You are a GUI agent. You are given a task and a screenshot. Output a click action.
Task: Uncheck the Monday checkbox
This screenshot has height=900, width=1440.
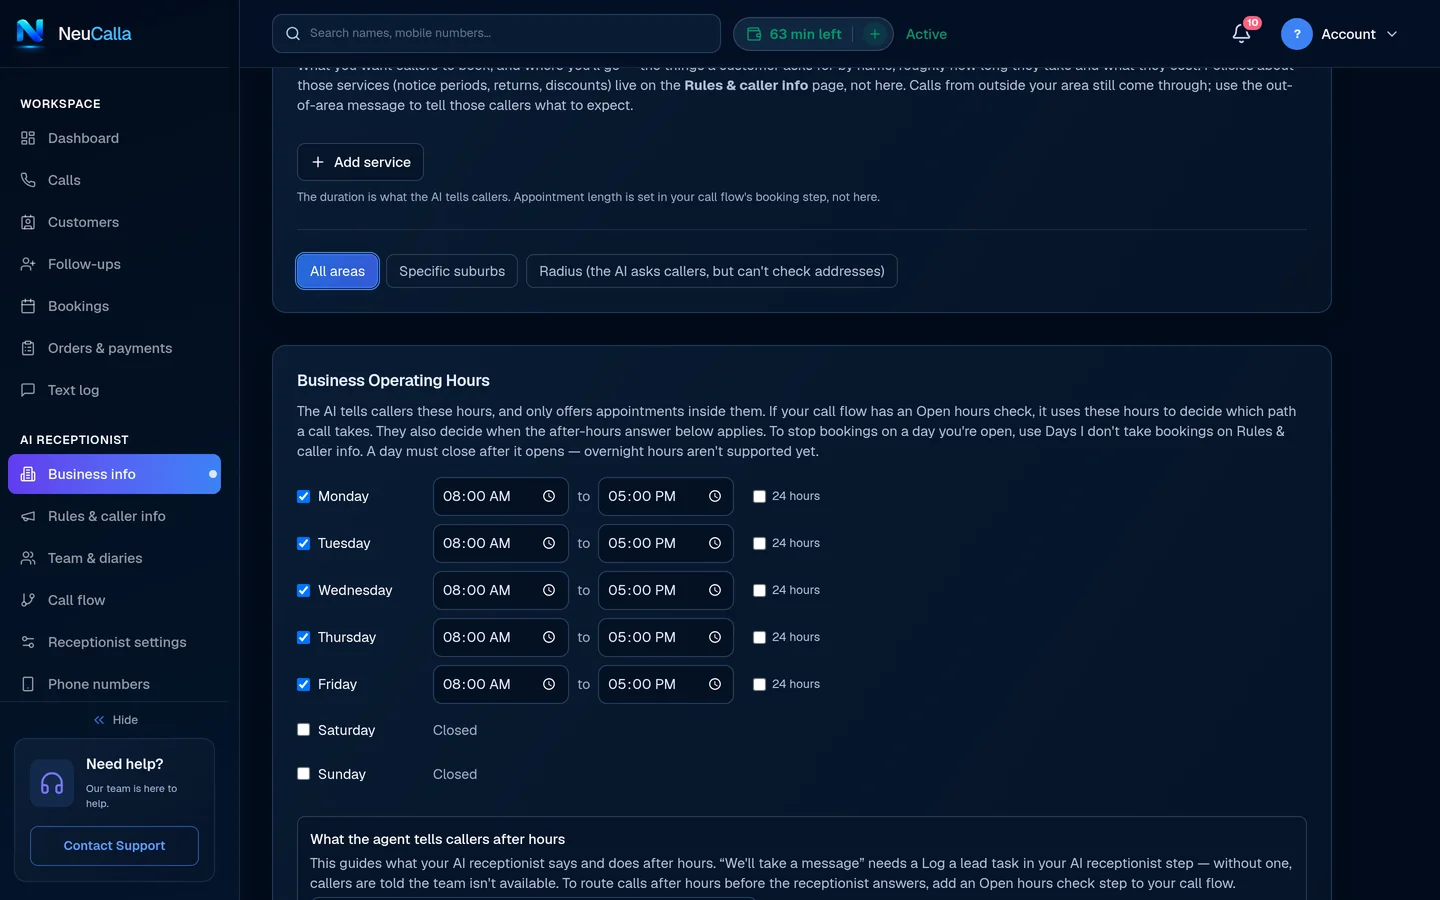[x=303, y=496]
